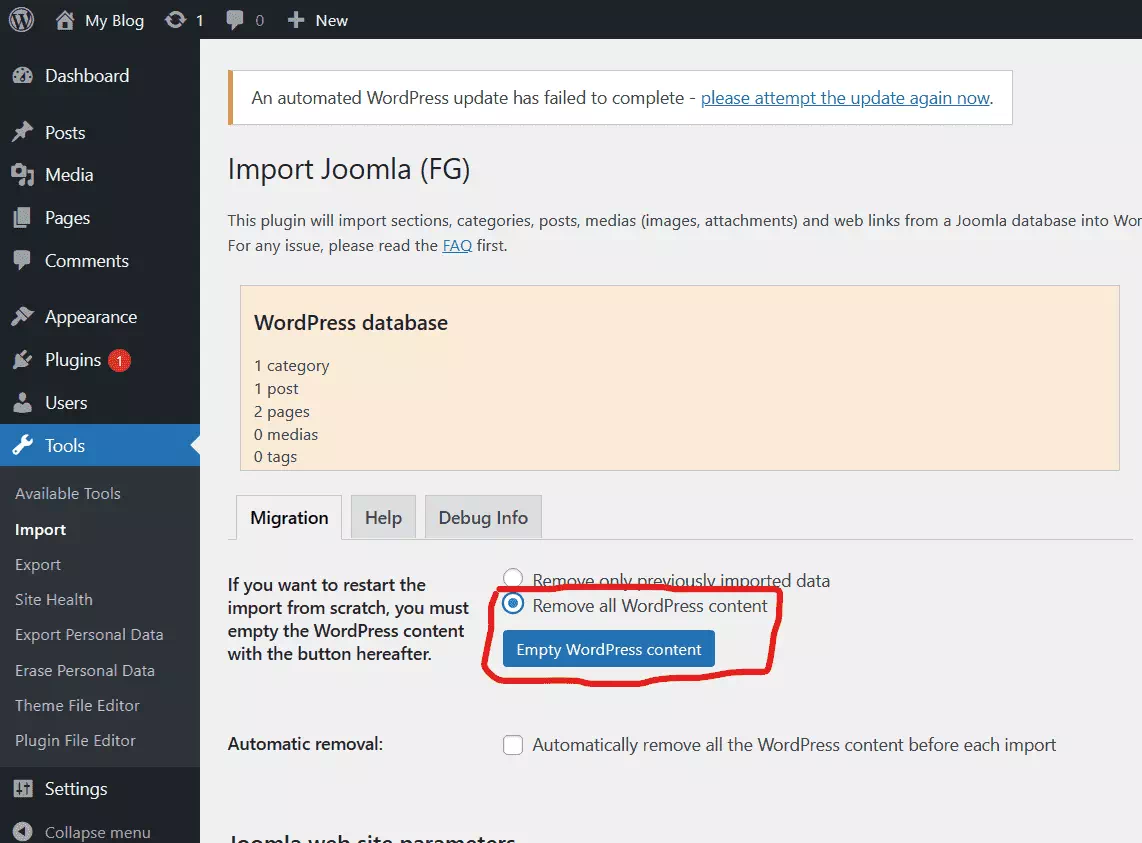The image size is (1142, 843).
Task: Click the Import Joomla (FG) heading
Action: coord(349,169)
